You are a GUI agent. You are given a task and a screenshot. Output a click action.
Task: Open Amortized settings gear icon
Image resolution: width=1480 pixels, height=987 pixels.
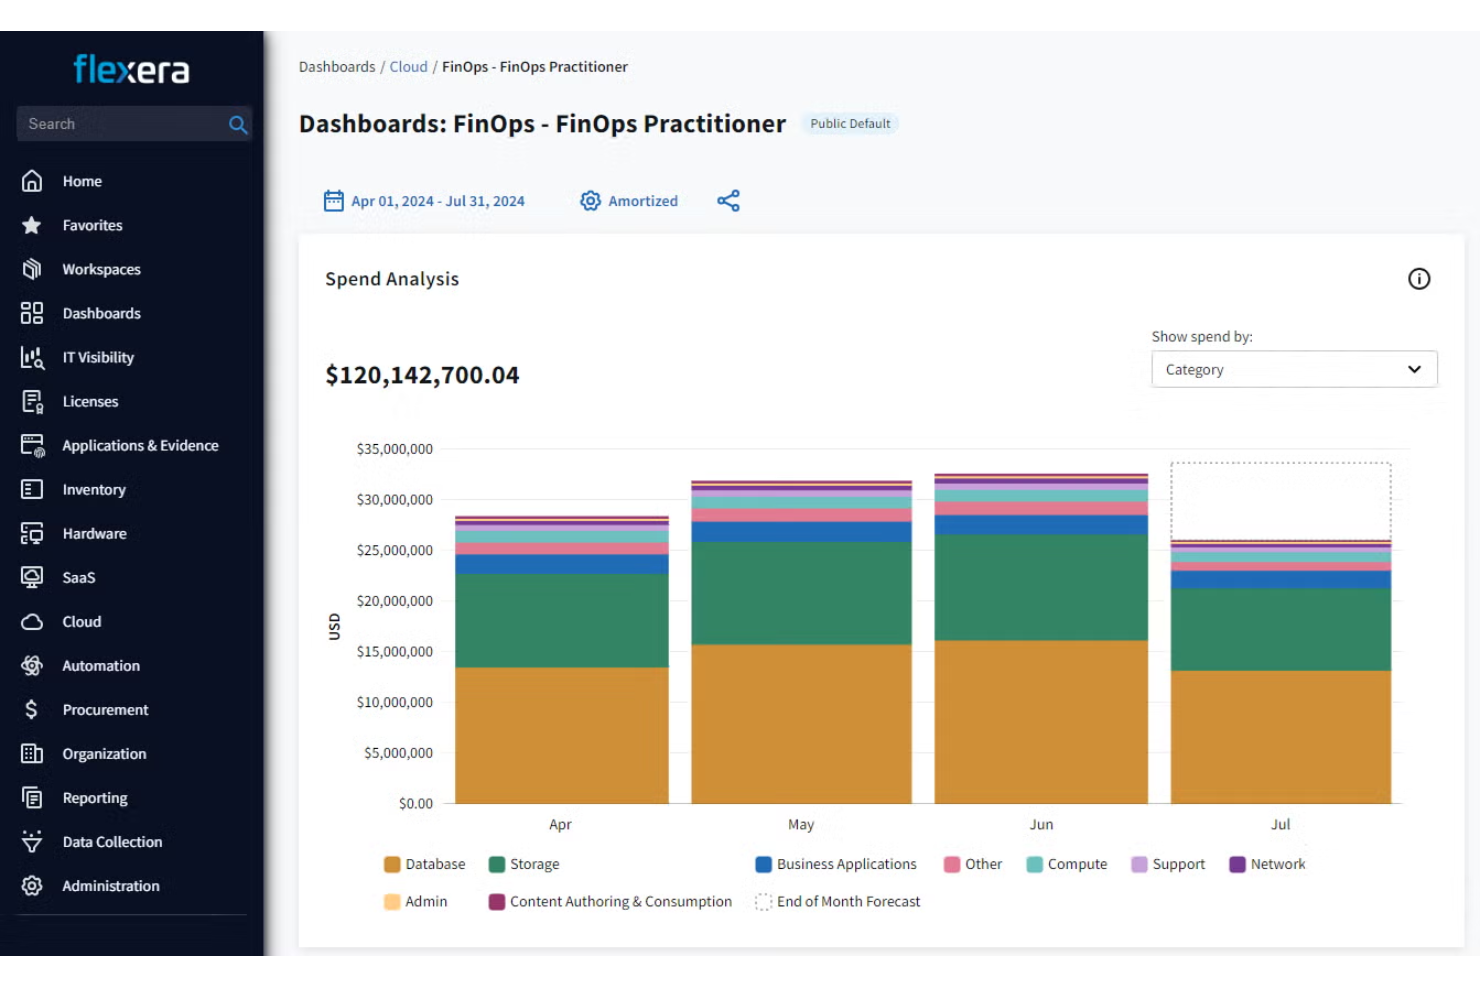590,201
